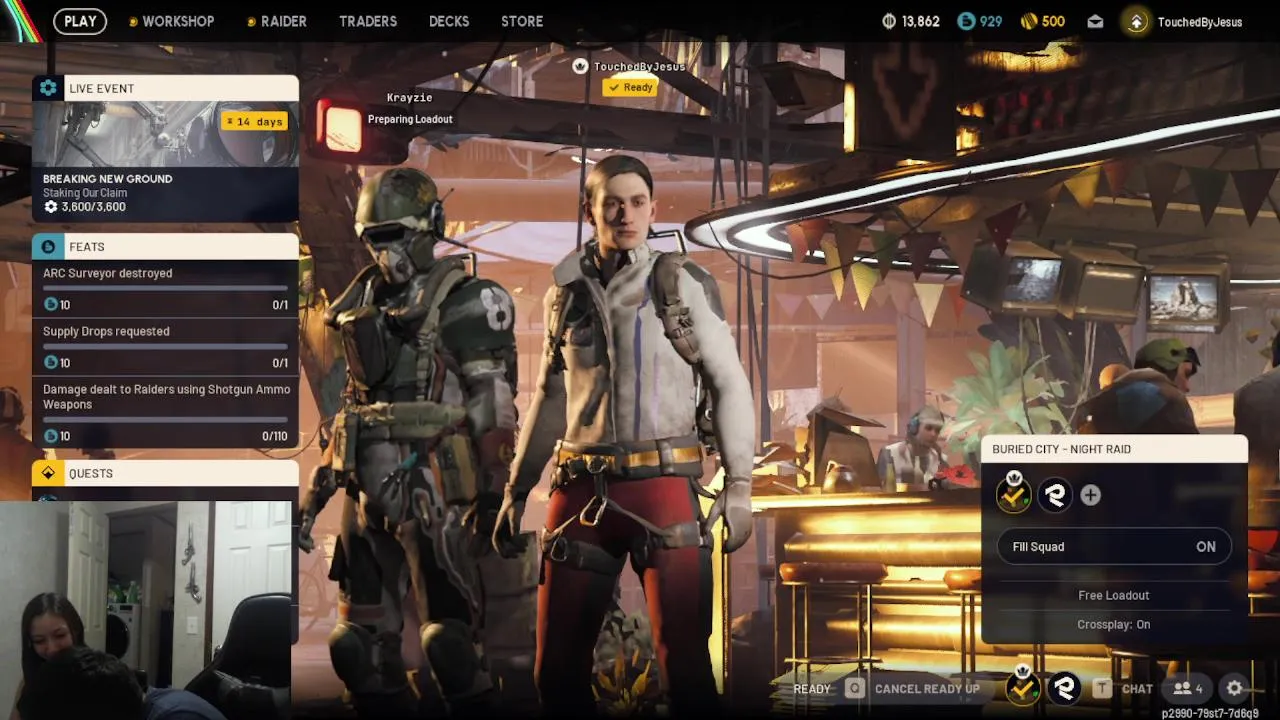Open the FEATS panel header
Image resolution: width=1280 pixels, height=720 pixels.
pos(165,246)
